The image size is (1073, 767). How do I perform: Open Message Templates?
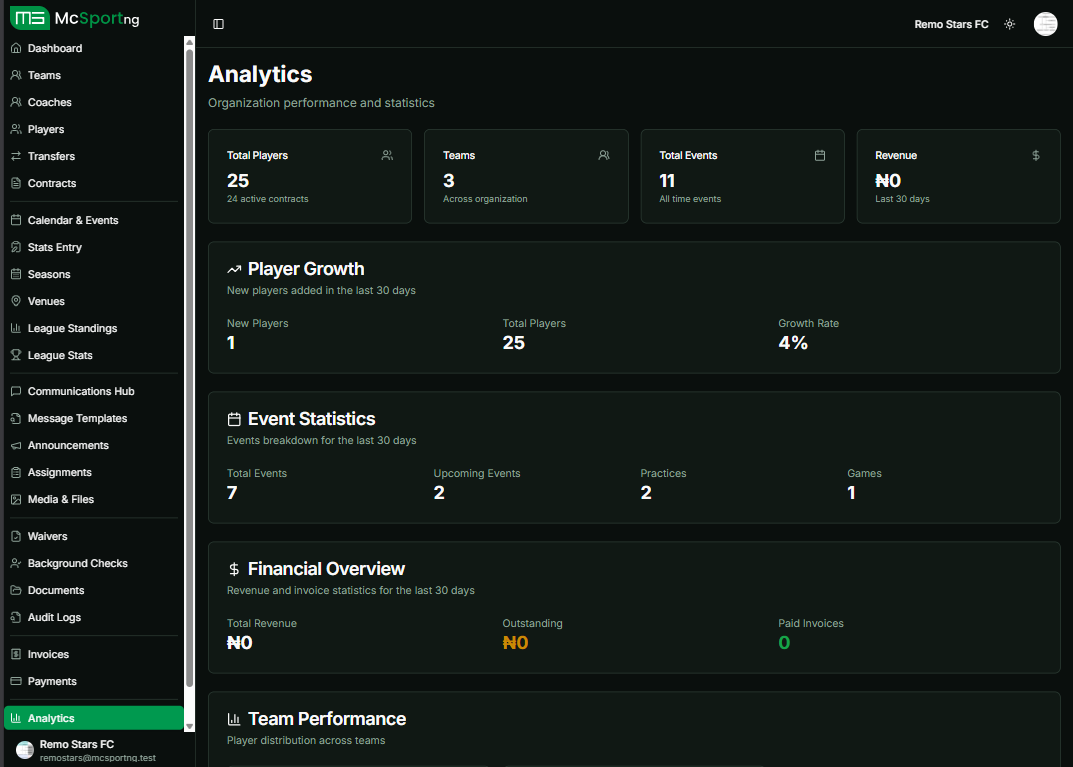[x=15, y=418]
